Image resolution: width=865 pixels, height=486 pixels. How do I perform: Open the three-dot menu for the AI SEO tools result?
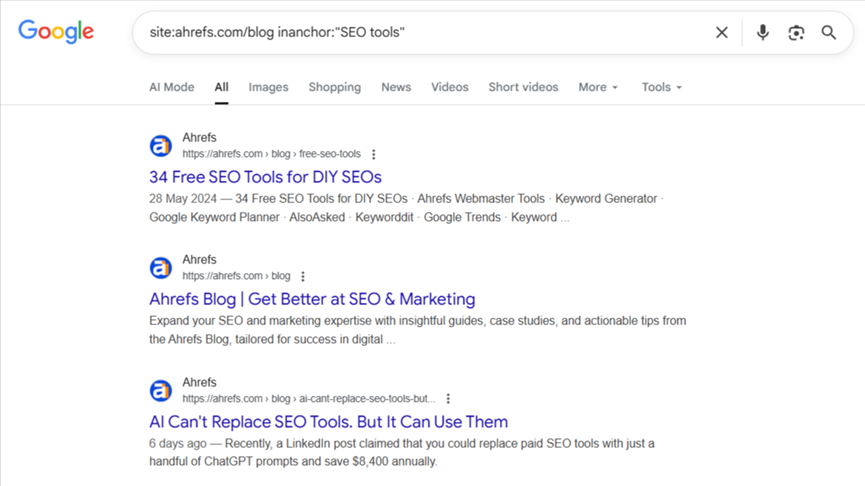448,398
